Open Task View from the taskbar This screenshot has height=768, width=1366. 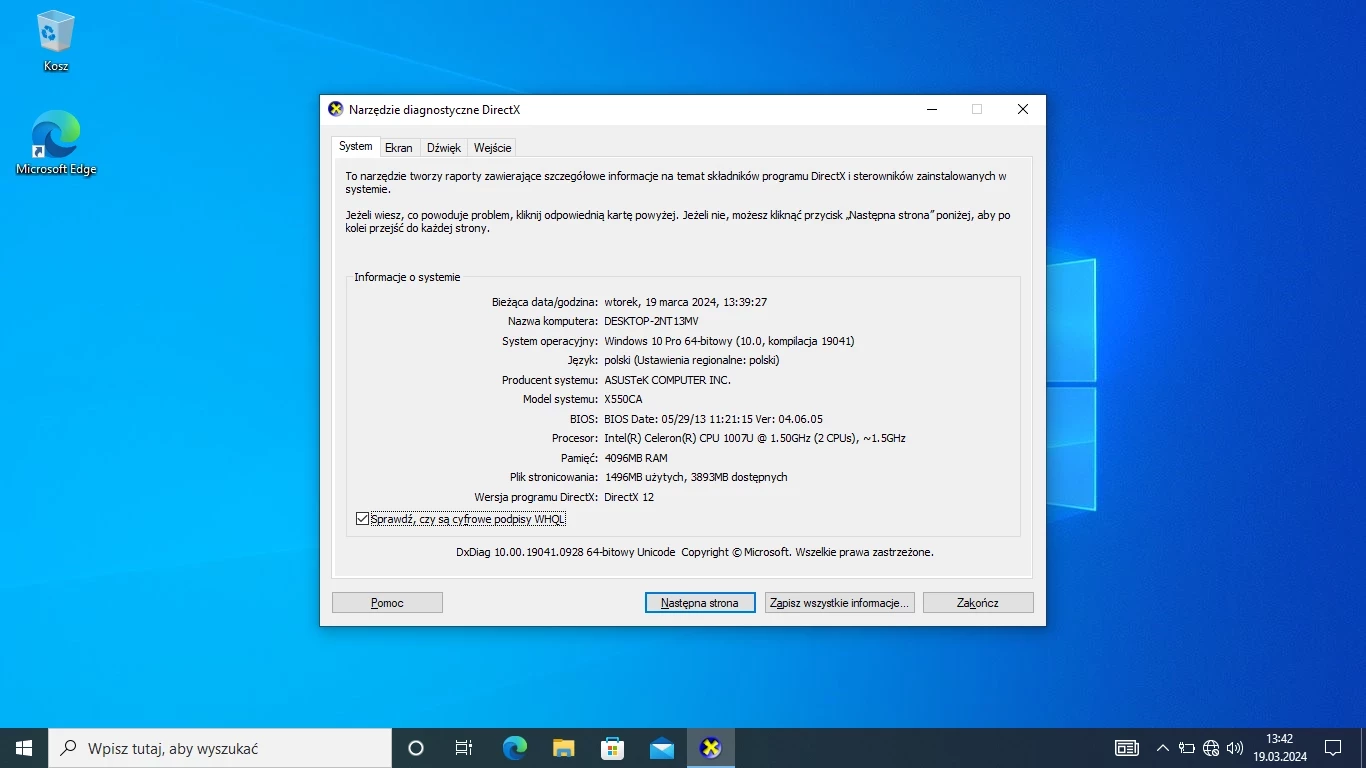tap(464, 747)
